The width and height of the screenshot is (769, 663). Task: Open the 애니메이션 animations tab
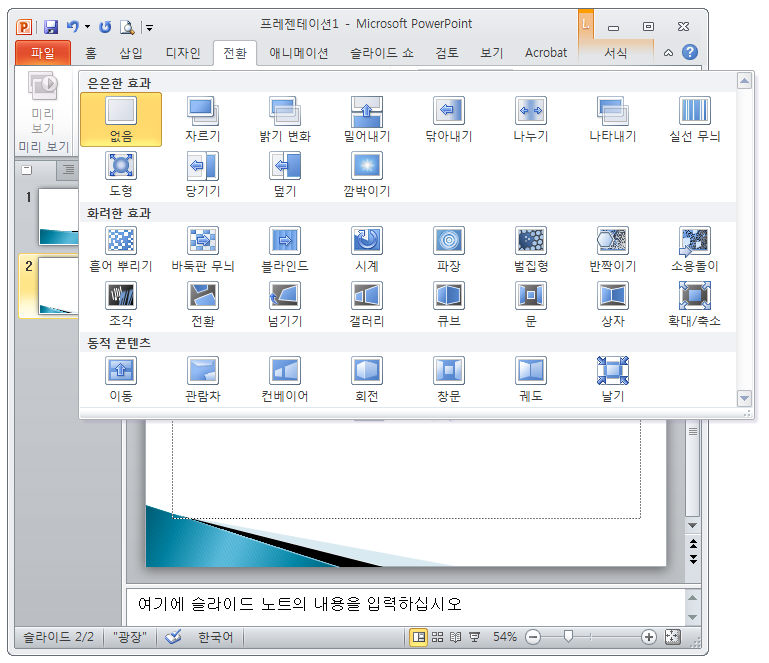299,52
